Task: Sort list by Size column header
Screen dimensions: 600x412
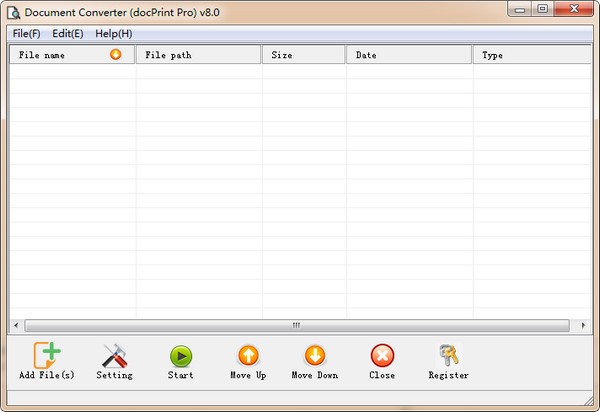Action: point(304,55)
